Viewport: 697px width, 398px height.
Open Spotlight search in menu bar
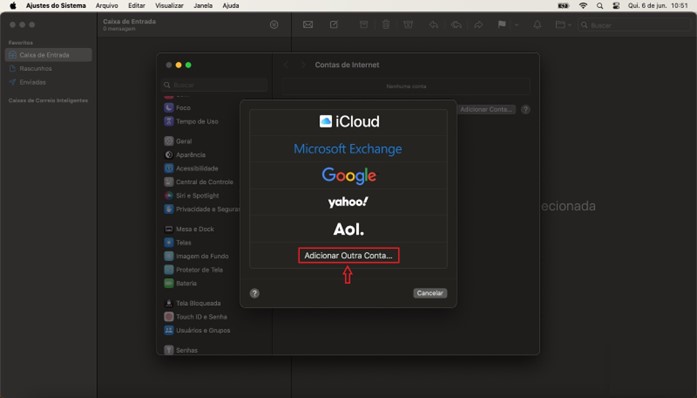pyautogui.click(x=600, y=6)
